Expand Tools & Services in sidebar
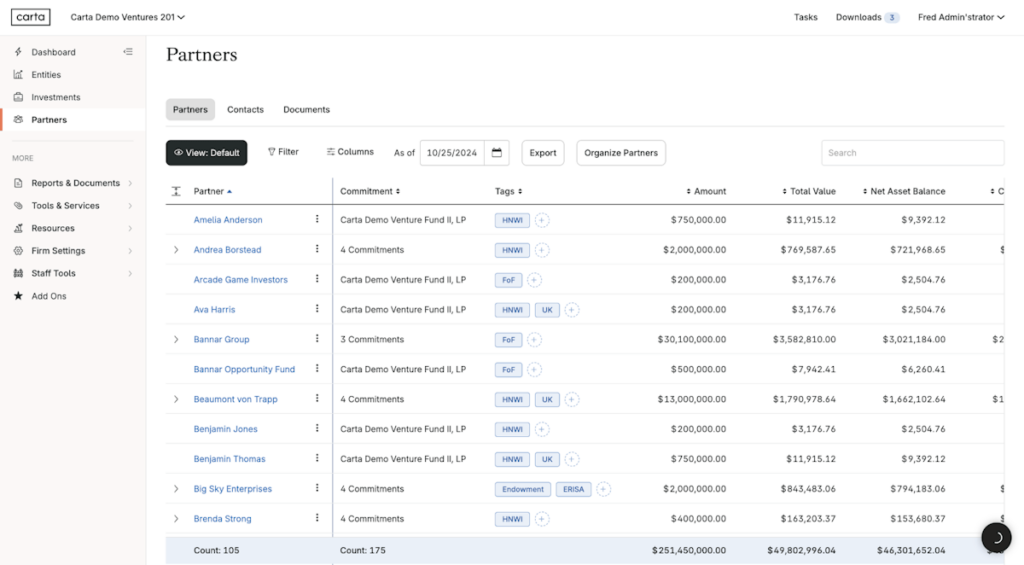 (73, 206)
